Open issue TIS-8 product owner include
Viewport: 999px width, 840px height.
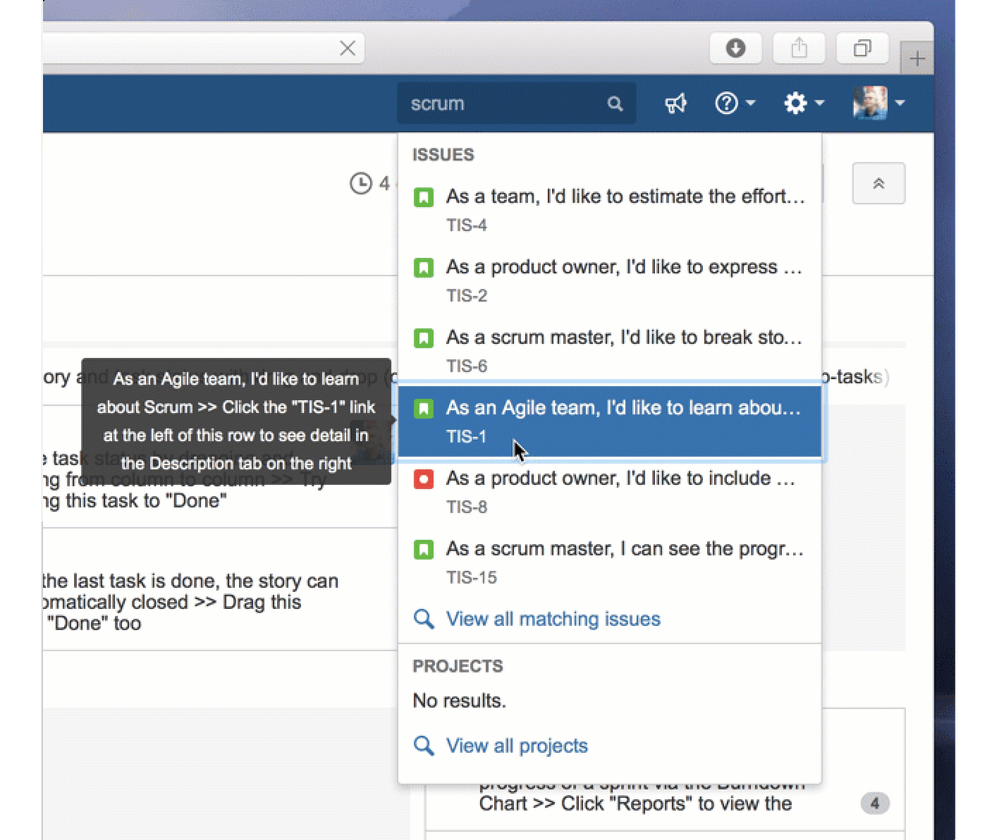[610, 491]
